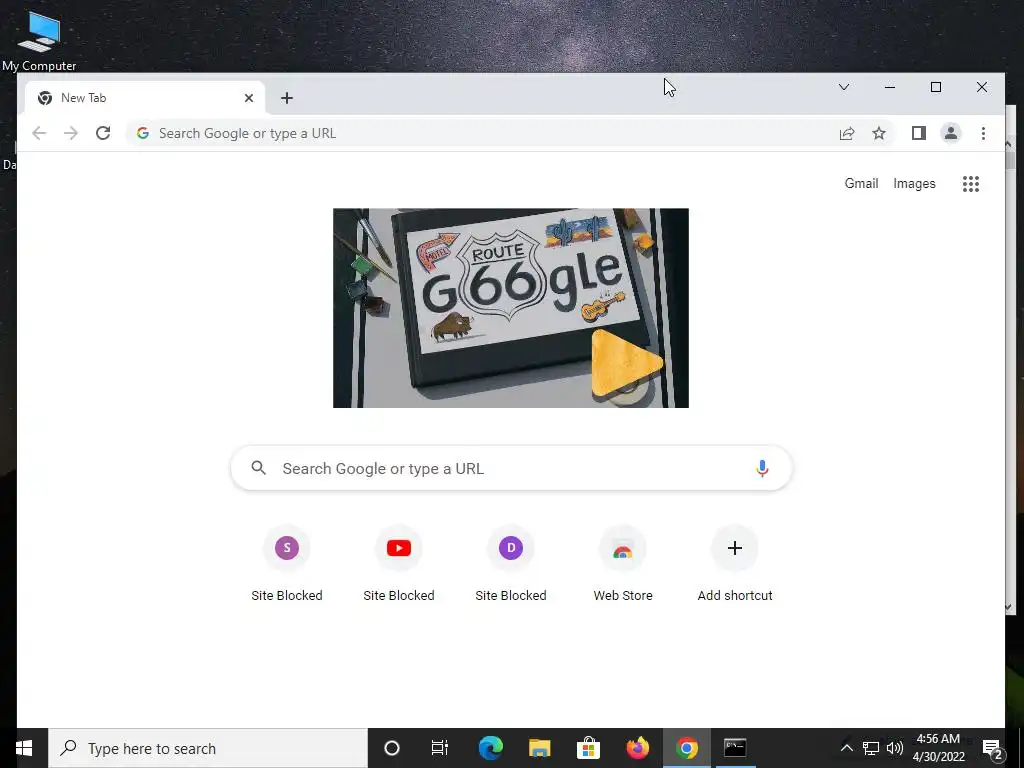
Task: Open the Chrome side panel icon
Action: tap(919, 133)
